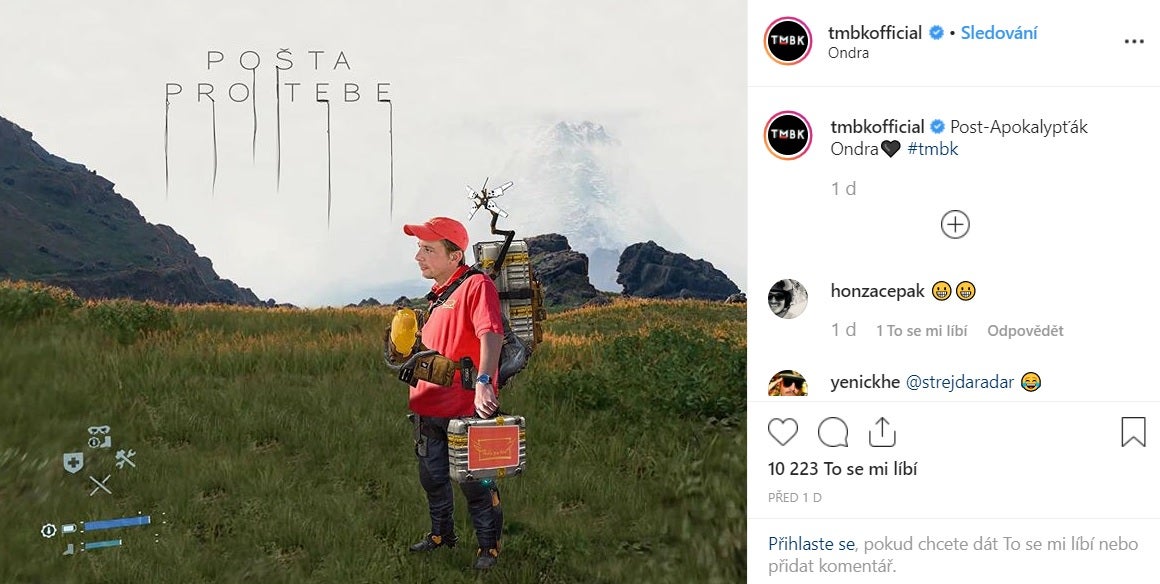View honzacepak's profile avatar
The height and width of the screenshot is (584, 1160).
[x=788, y=298]
